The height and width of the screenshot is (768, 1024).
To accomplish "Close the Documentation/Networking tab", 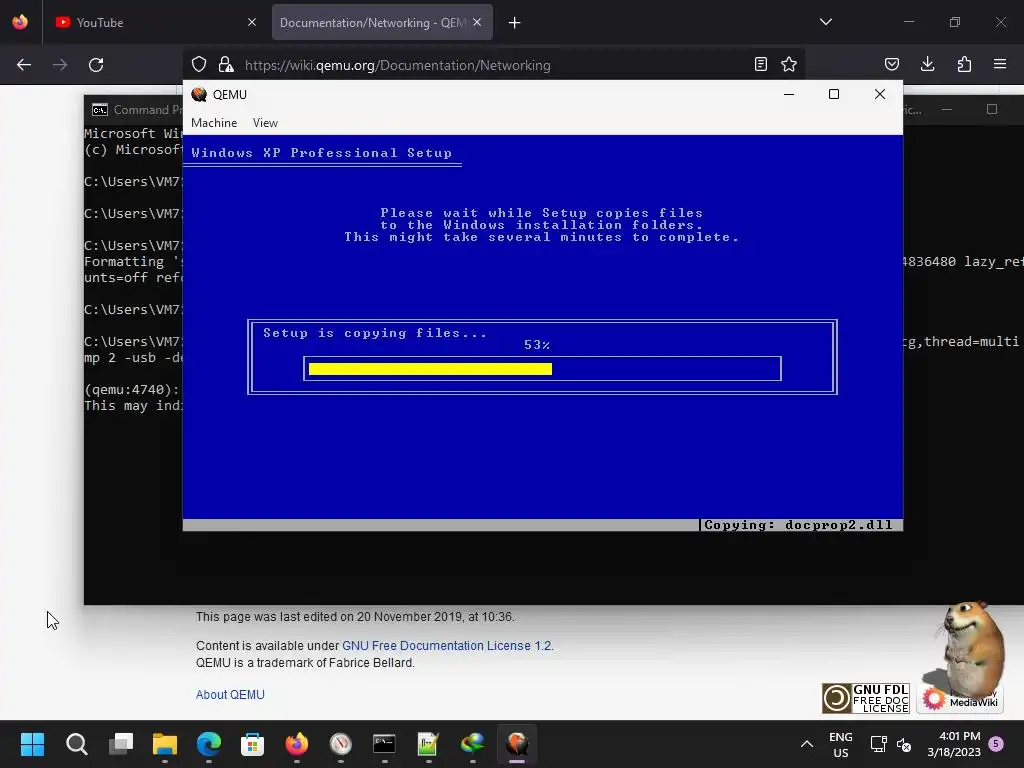I will tap(477, 22).
